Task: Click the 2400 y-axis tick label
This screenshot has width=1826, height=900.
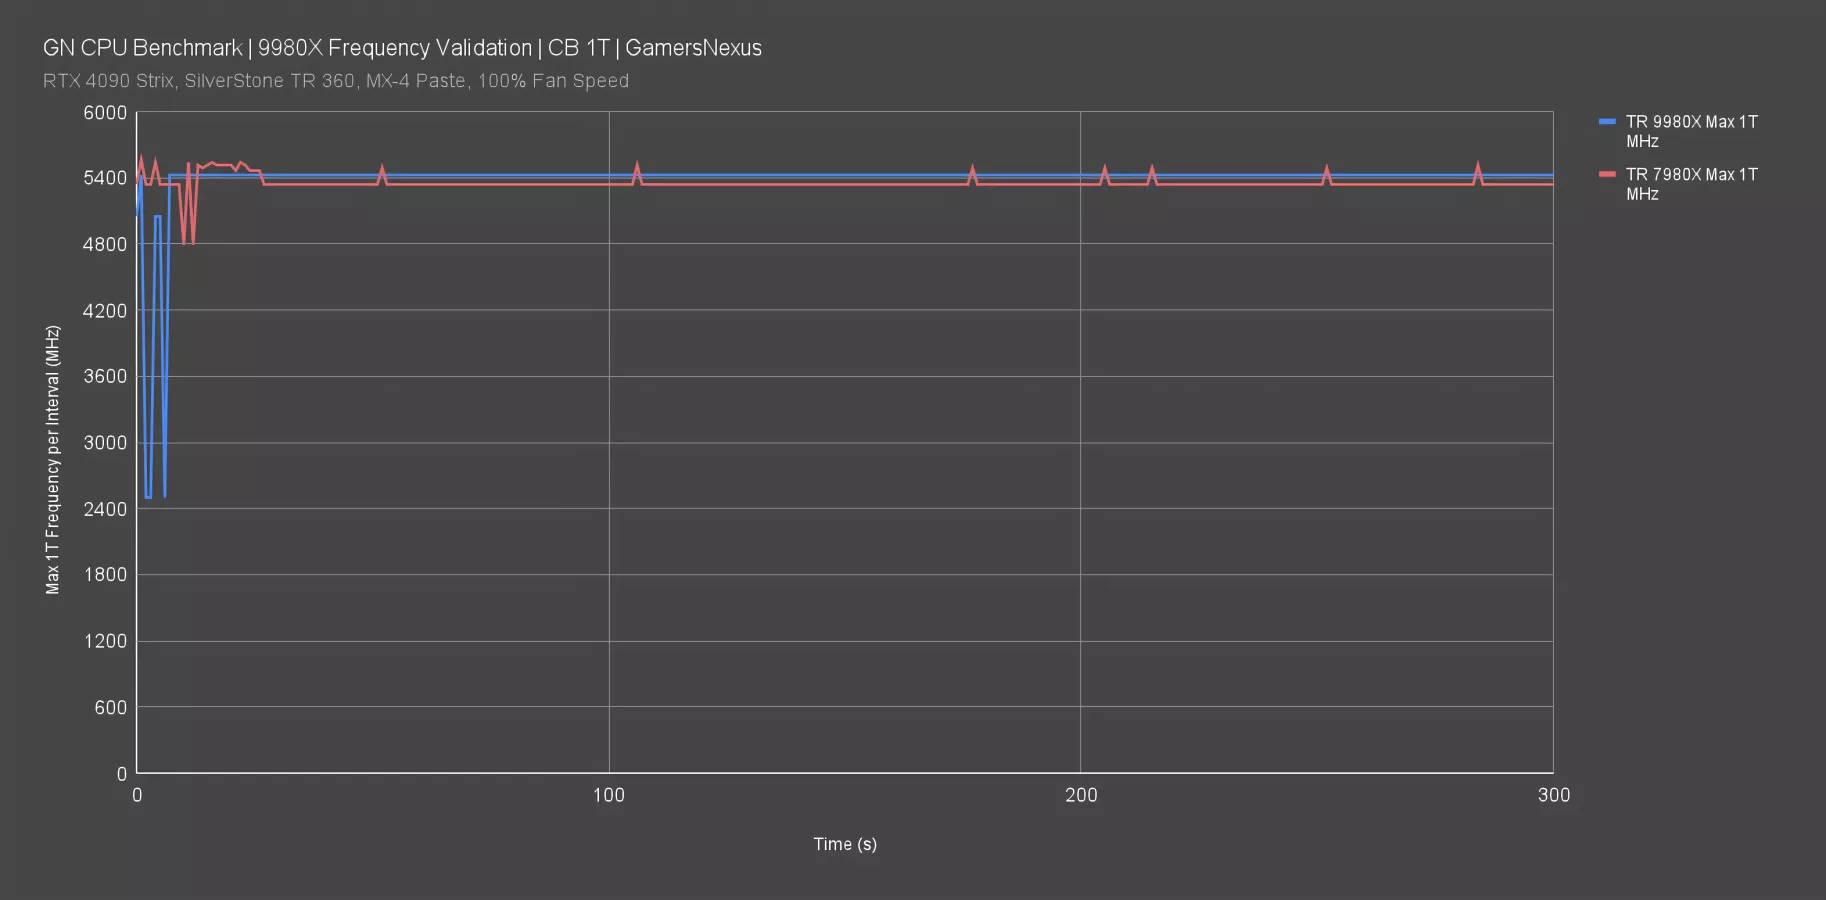Action: point(105,509)
